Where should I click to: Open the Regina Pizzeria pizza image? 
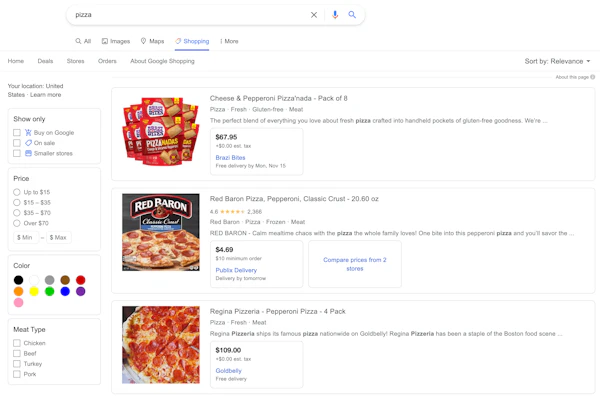tap(161, 345)
